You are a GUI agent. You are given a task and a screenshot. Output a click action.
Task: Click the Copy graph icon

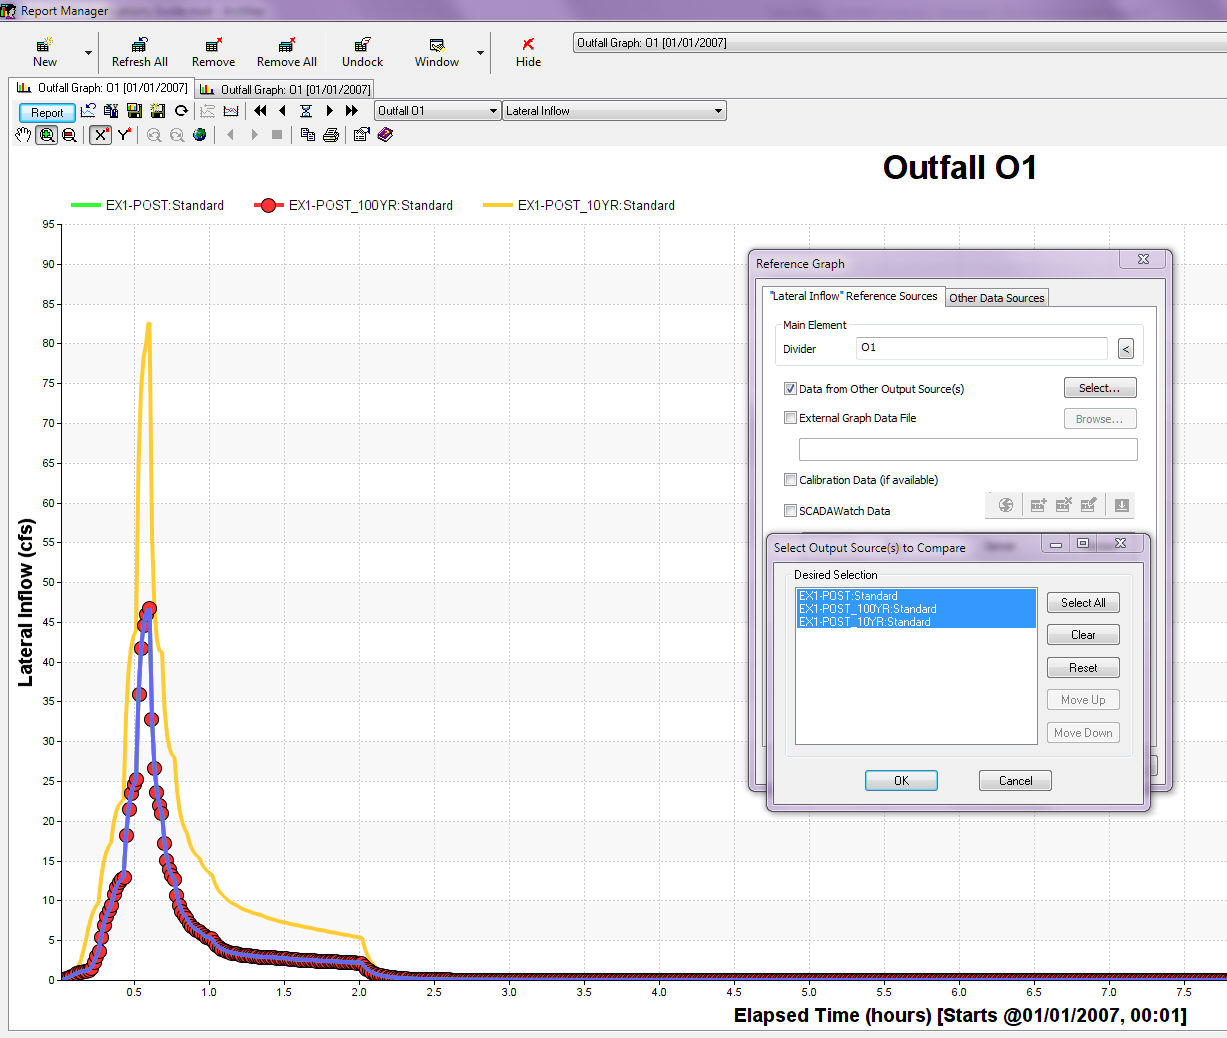pos(308,135)
